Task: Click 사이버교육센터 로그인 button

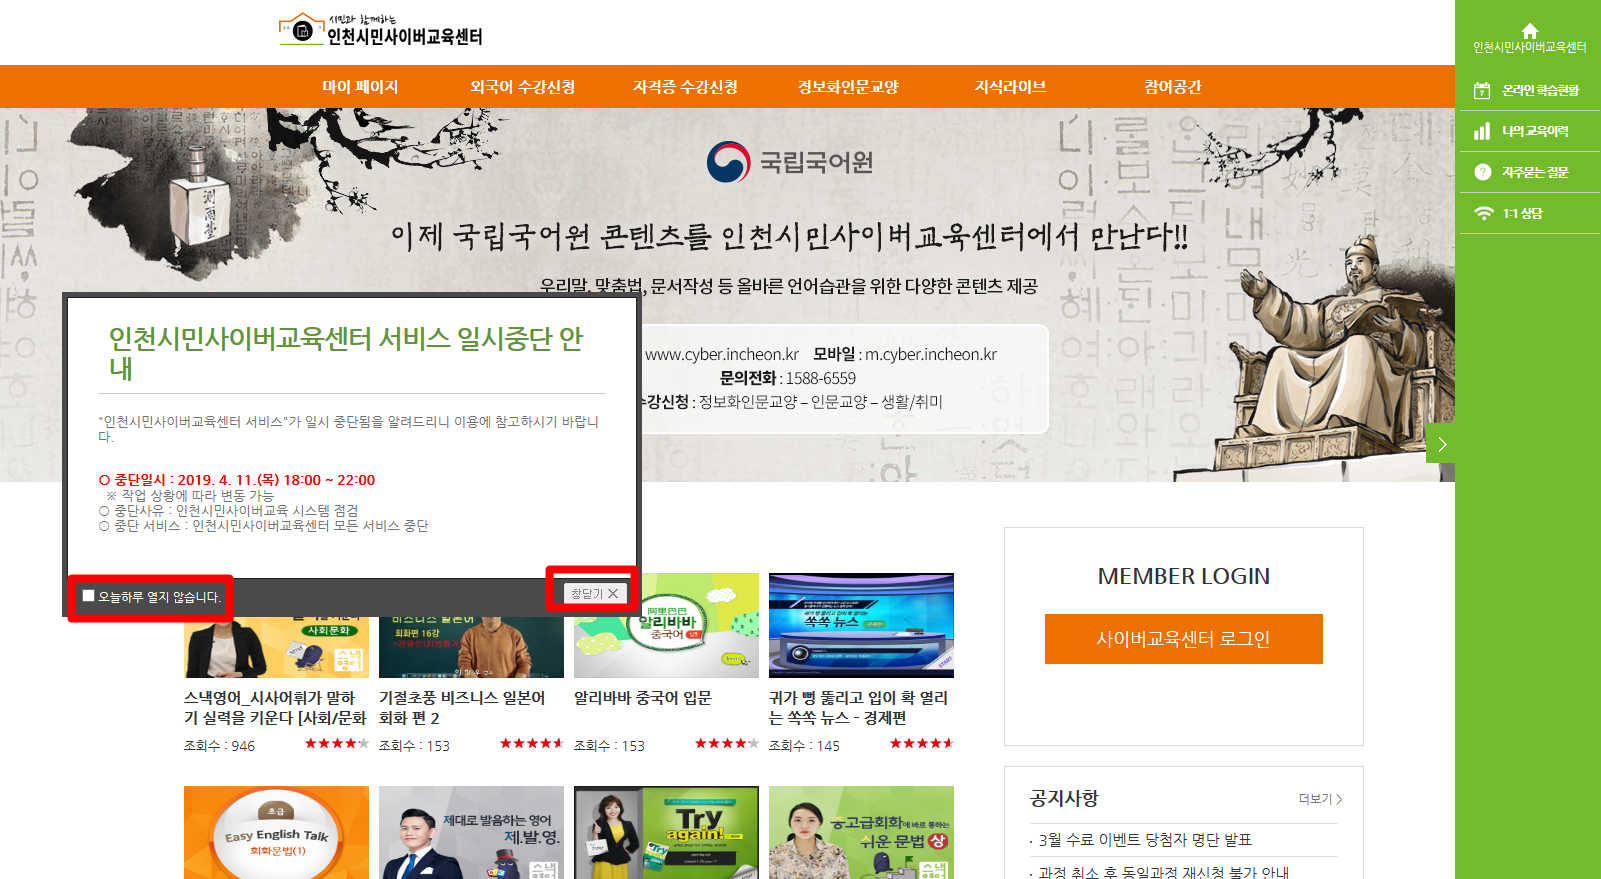Action: point(1183,639)
